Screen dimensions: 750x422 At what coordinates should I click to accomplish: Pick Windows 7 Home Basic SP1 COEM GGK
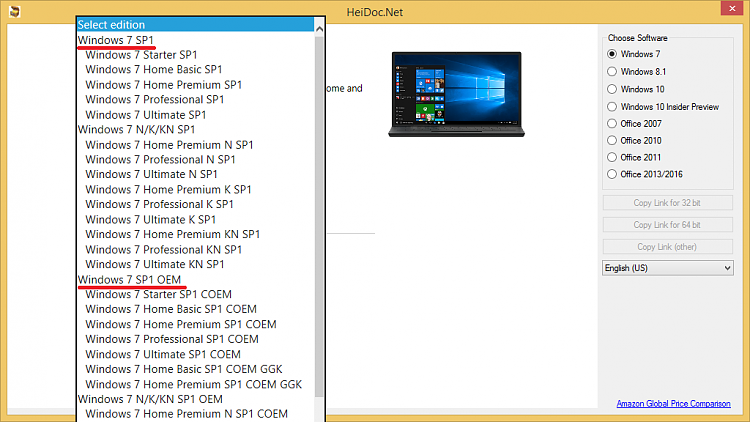tap(184, 369)
